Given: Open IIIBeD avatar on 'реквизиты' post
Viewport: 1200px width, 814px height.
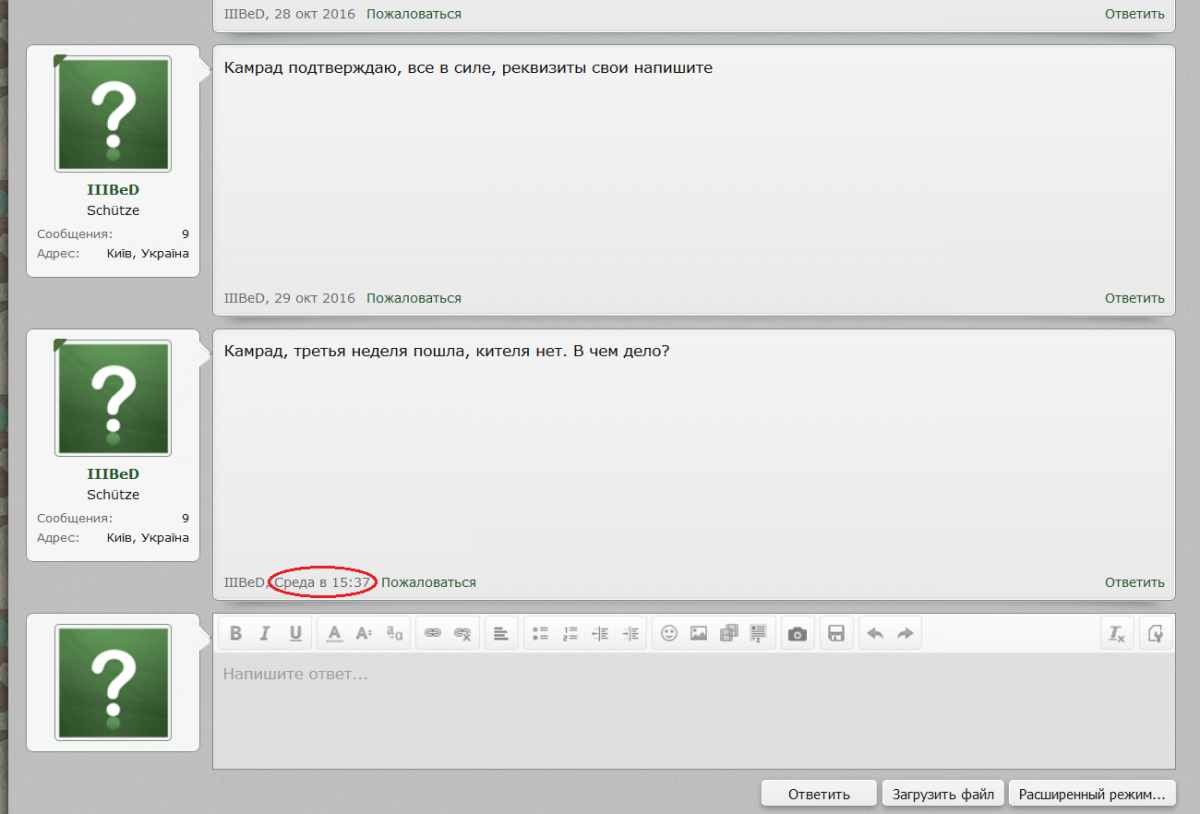Looking at the screenshot, I should coord(113,114).
